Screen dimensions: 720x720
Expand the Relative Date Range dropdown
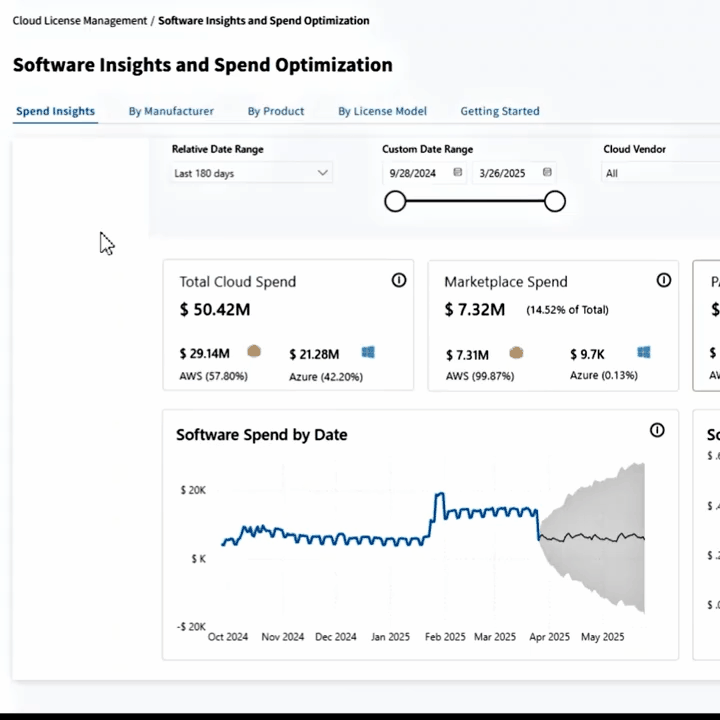click(x=251, y=173)
